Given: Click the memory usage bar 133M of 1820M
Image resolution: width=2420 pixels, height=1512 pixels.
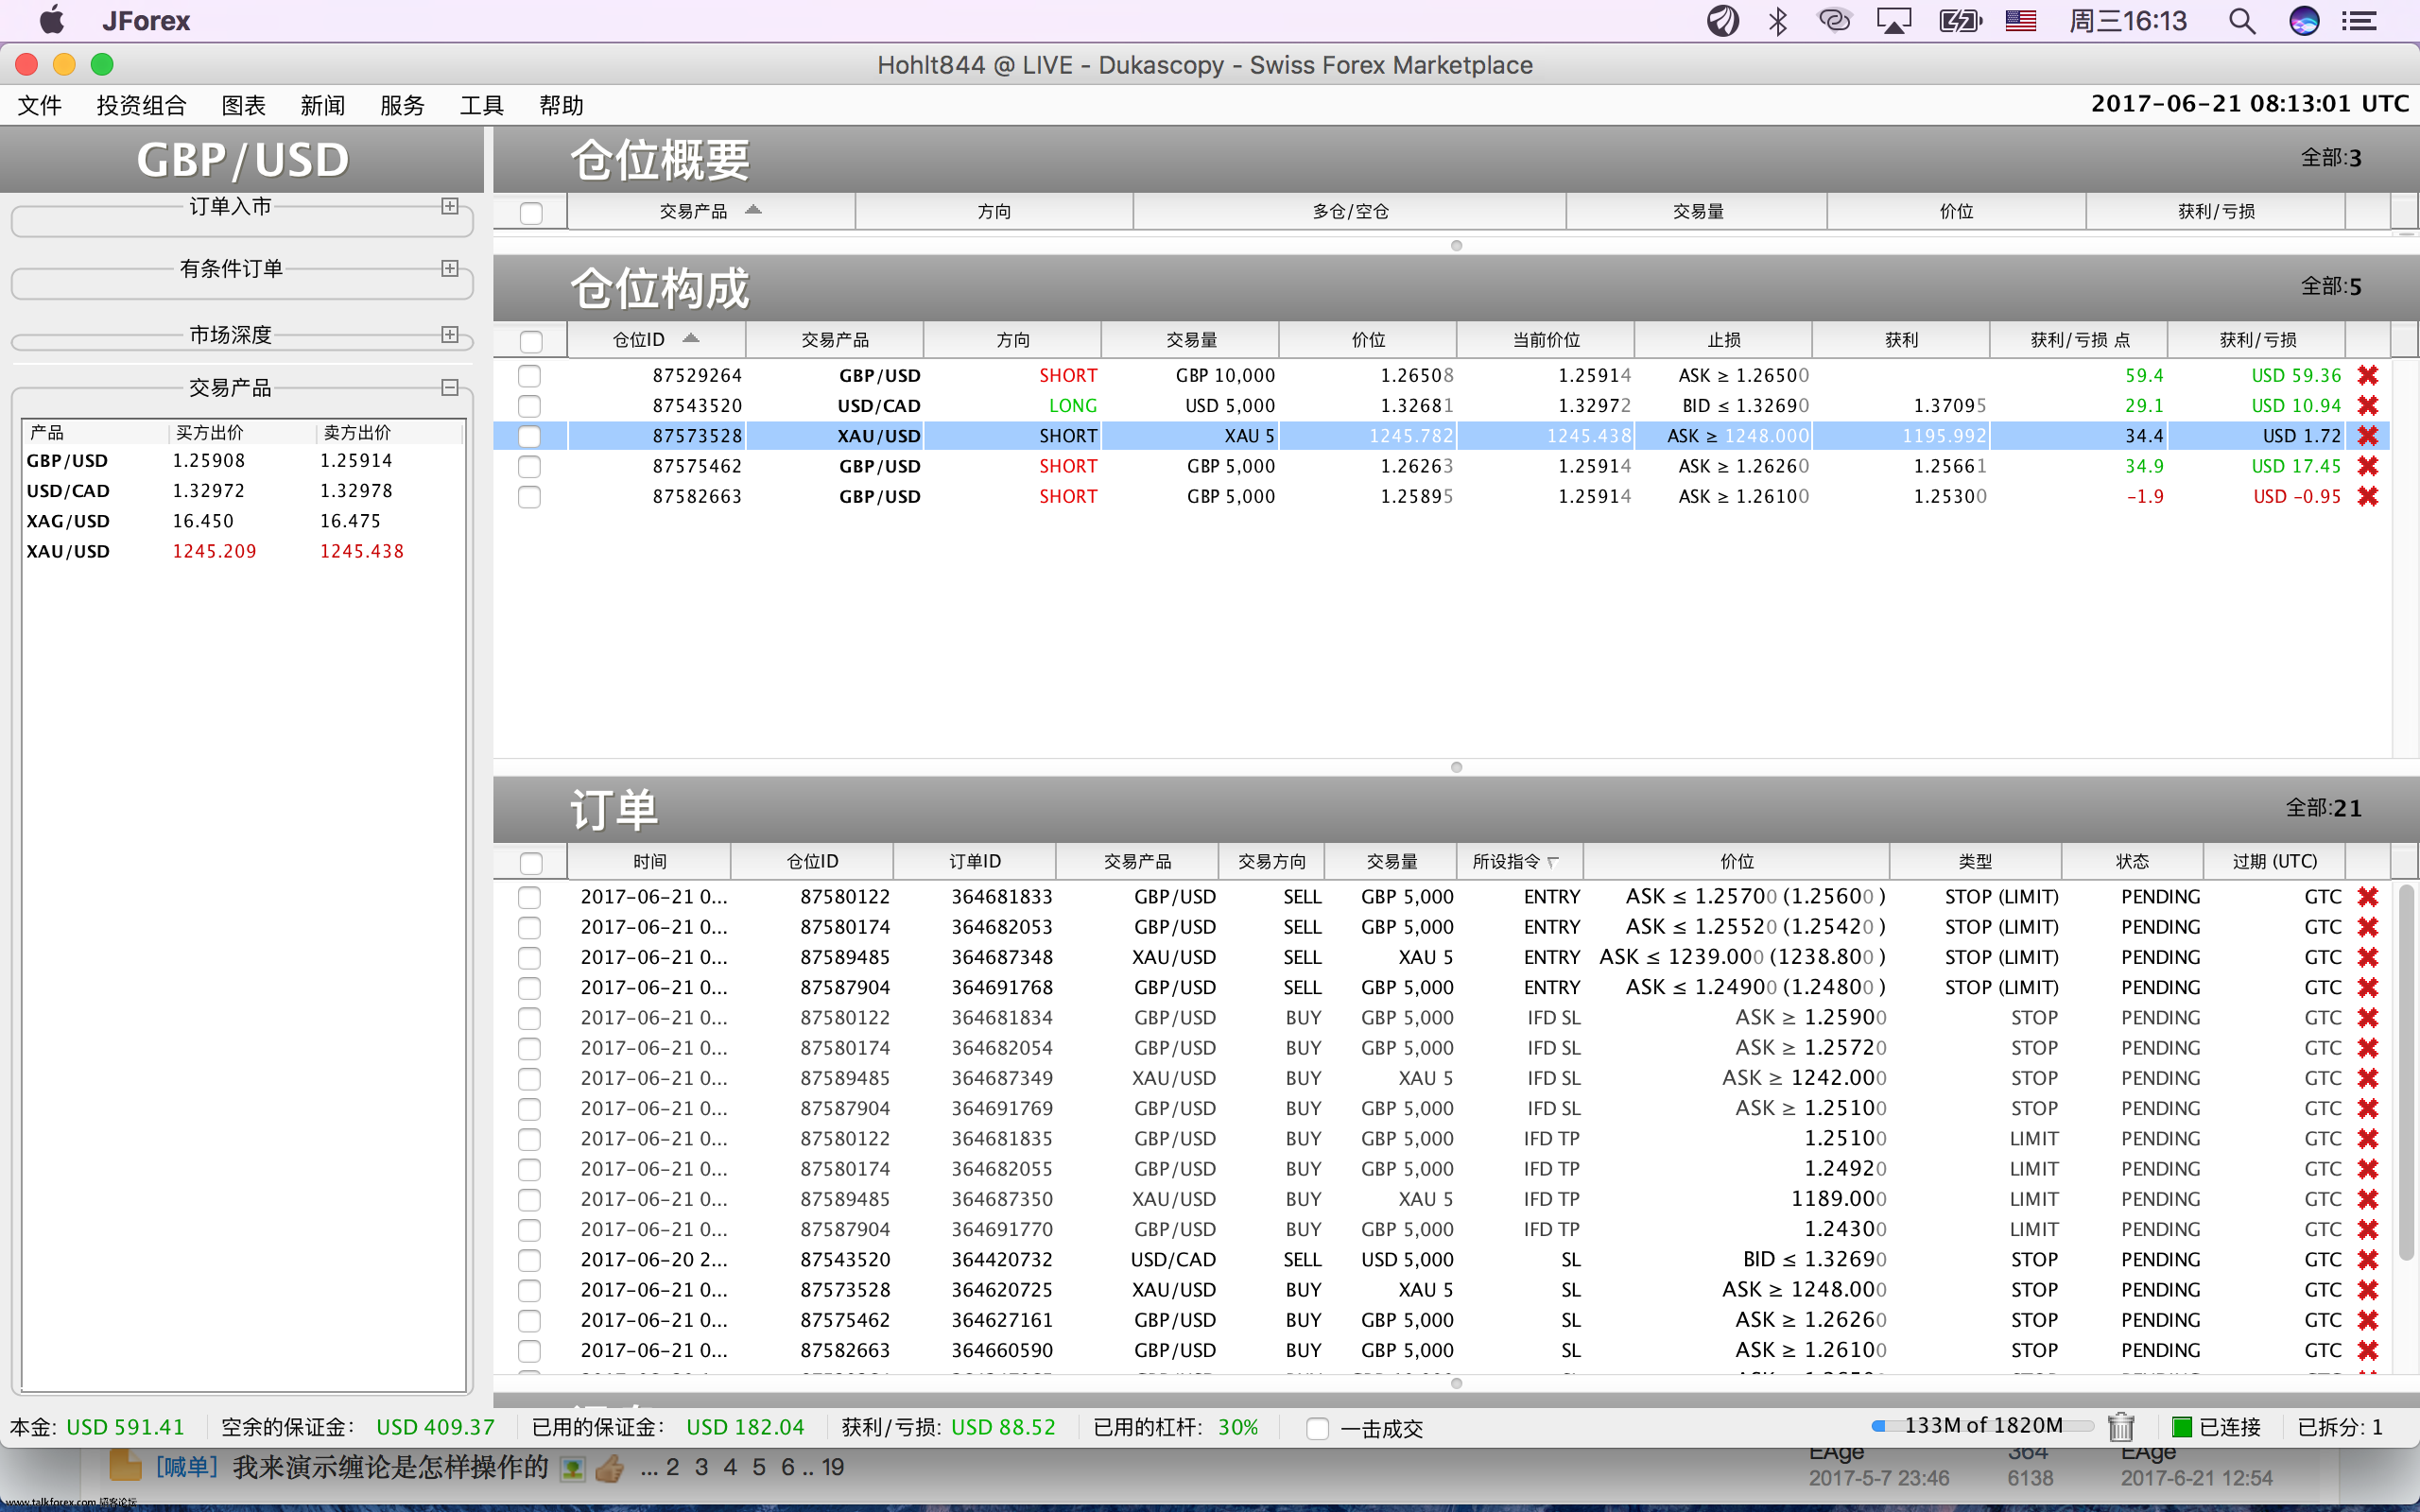Looking at the screenshot, I should pos(1983,1426).
